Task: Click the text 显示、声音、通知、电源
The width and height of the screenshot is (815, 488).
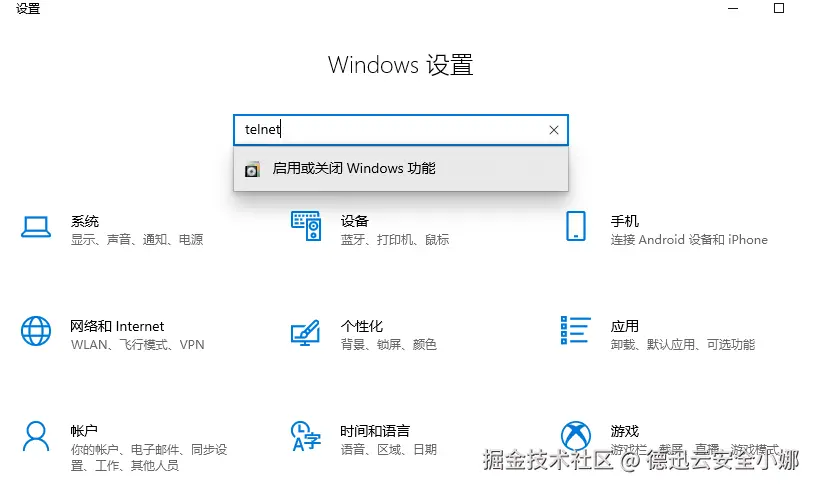Action: [137, 240]
